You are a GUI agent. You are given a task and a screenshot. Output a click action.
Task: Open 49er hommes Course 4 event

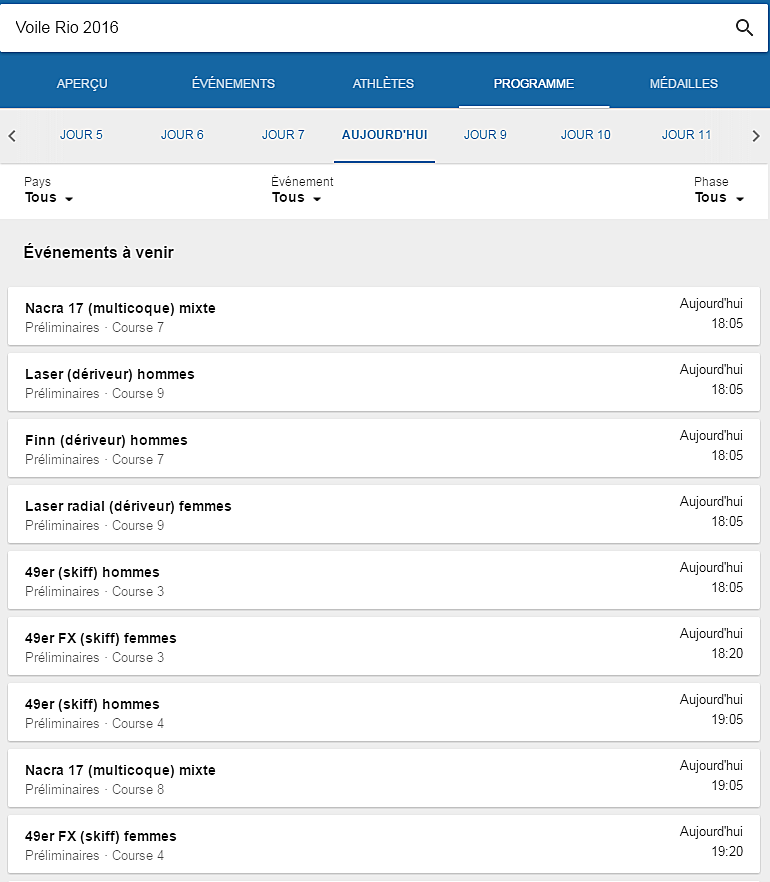coord(384,712)
